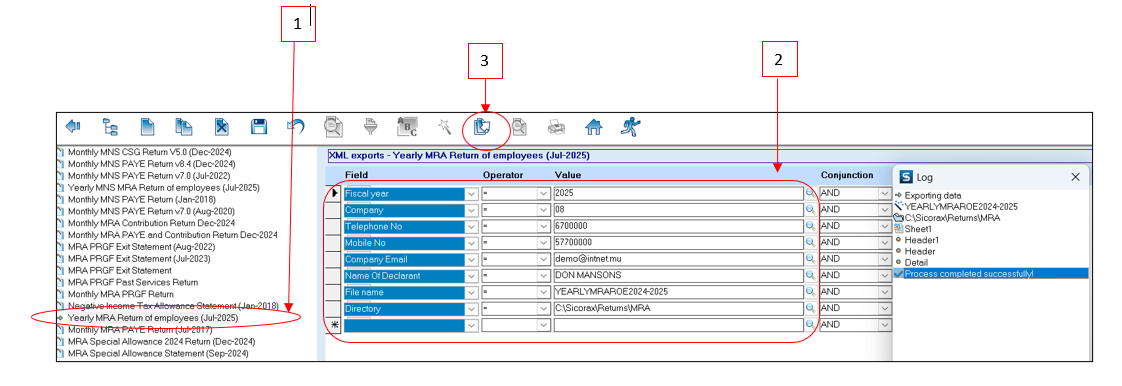Viewport: 1122px width, 386px height.
Task: Open the Telephone No field dropdown
Action: [x=471, y=226]
